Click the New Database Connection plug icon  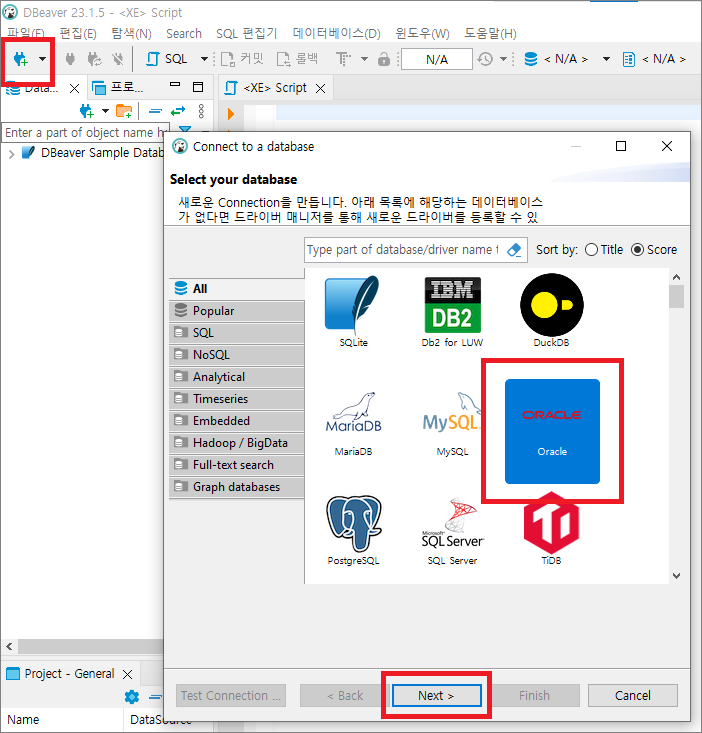[x=21, y=59]
